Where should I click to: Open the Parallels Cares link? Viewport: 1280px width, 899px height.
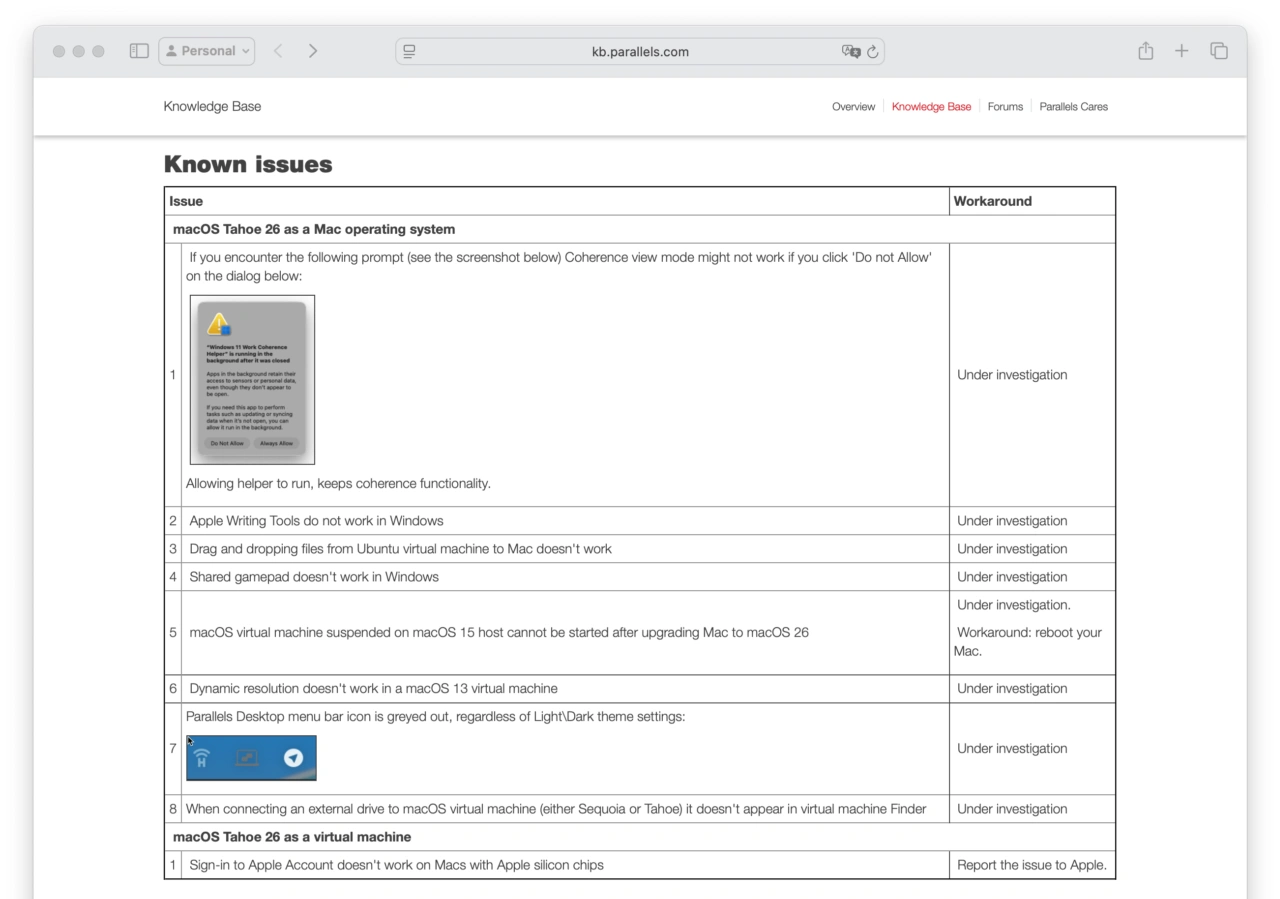coord(1073,107)
